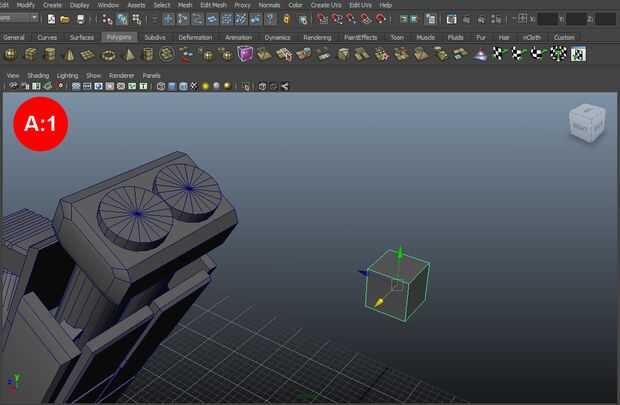Switch to the nCloth shelf tab
The image size is (620, 405).
click(531, 37)
